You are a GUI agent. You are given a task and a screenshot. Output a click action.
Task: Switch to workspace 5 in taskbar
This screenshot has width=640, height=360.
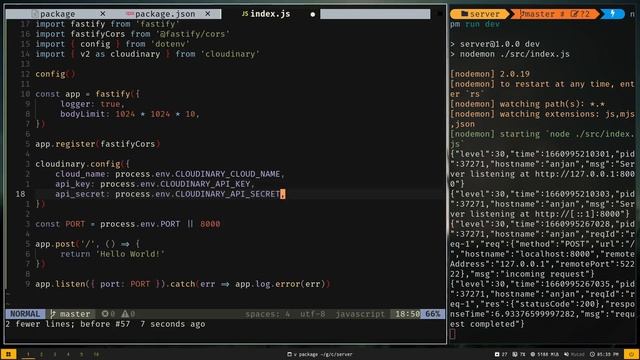tap(81, 354)
